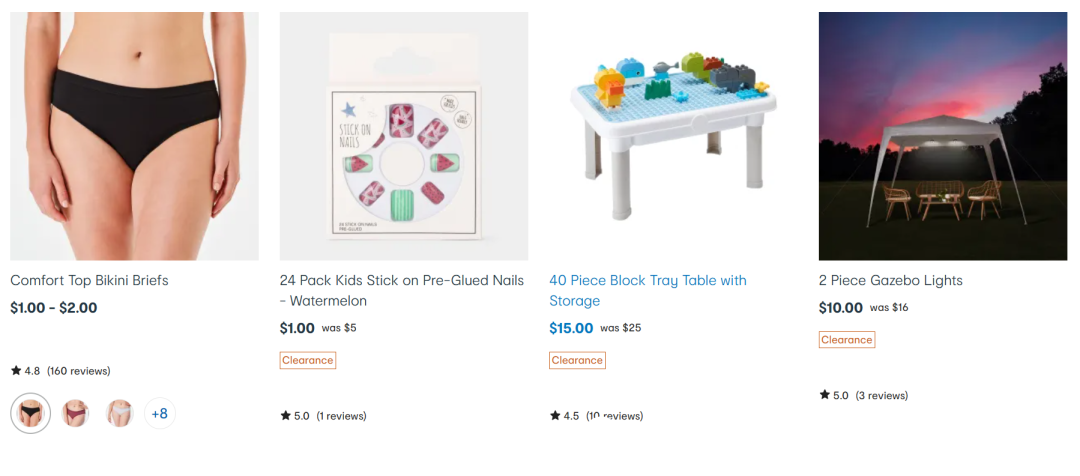Click the star icon beside 4.5 rating
This screenshot has height=476, width=1080.
tap(555, 416)
